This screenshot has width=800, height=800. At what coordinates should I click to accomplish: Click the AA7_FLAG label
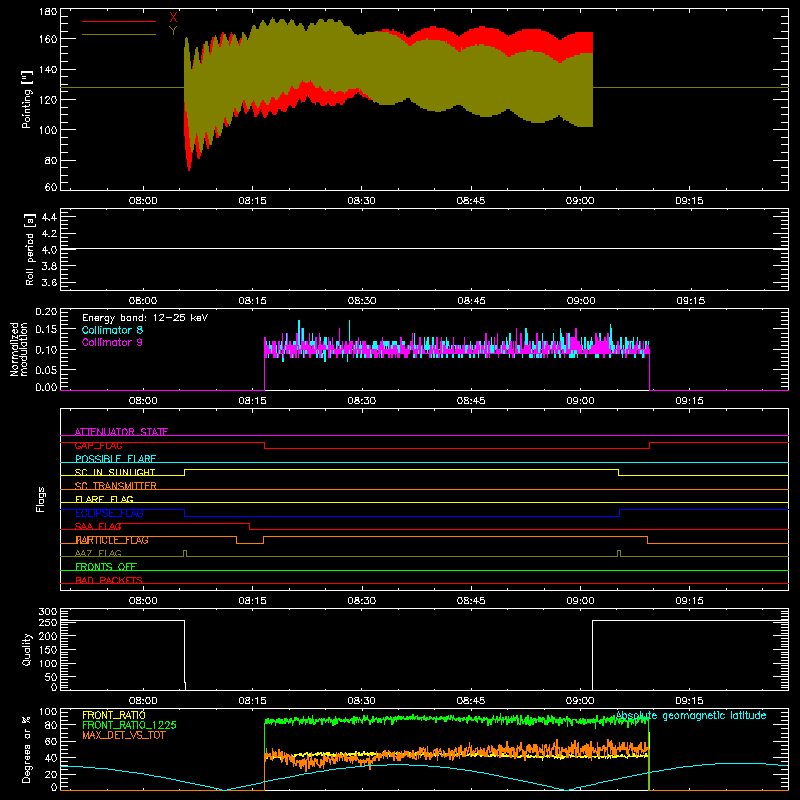point(98,553)
